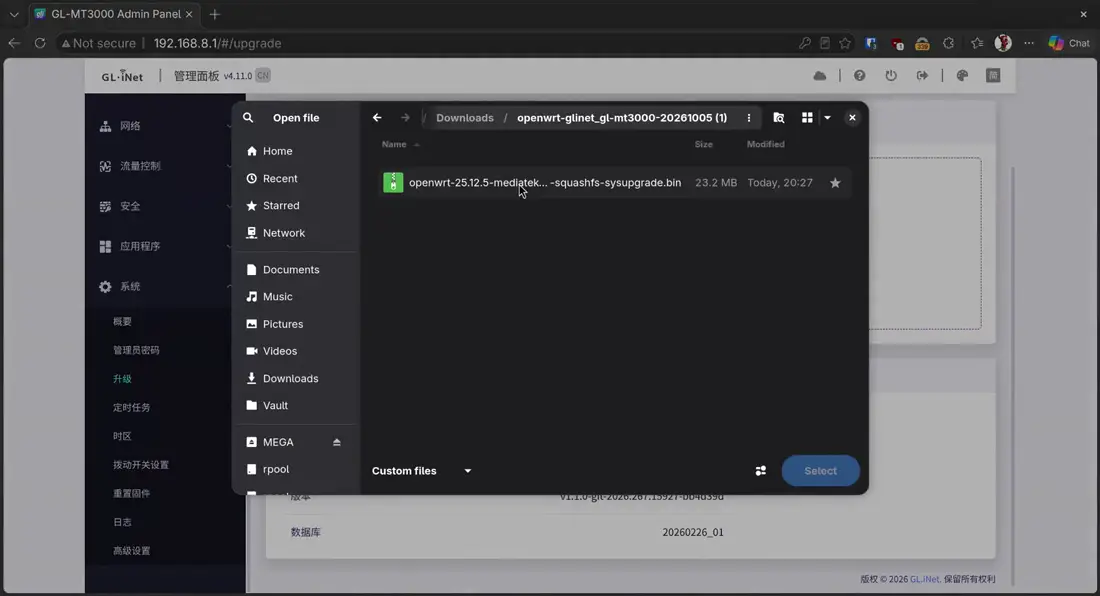Collapse the 系统 sidebar section
Viewport: 1100px width, 596px height.
(165, 287)
